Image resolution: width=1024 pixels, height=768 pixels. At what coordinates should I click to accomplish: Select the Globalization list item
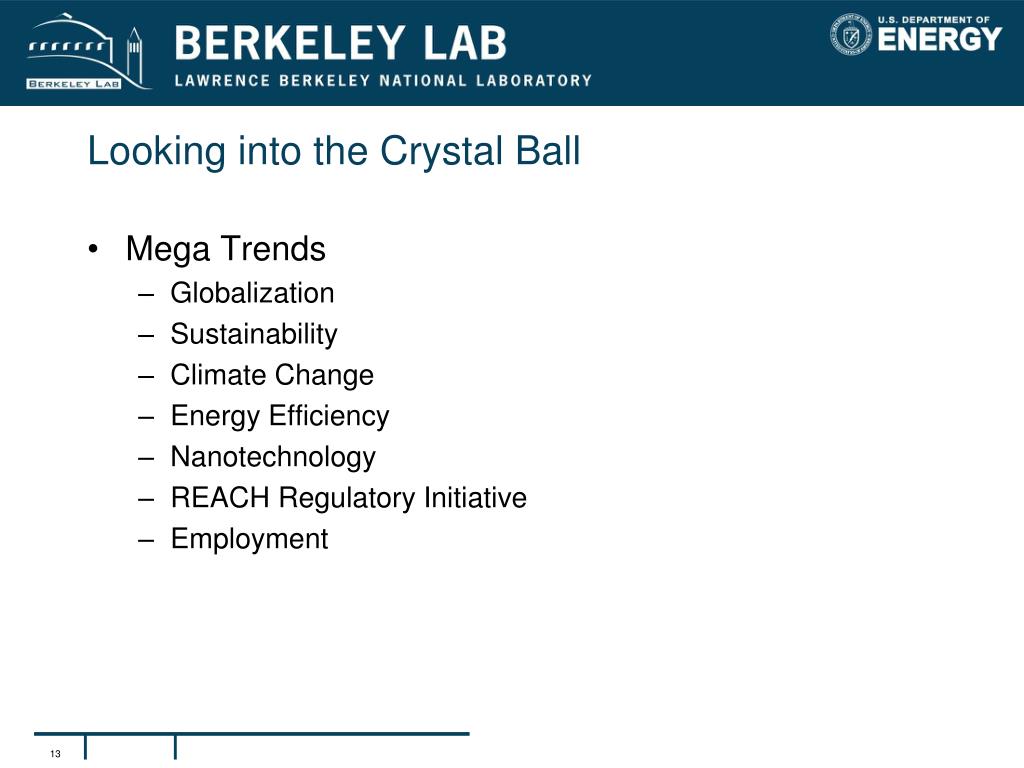(x=252, y=293)
